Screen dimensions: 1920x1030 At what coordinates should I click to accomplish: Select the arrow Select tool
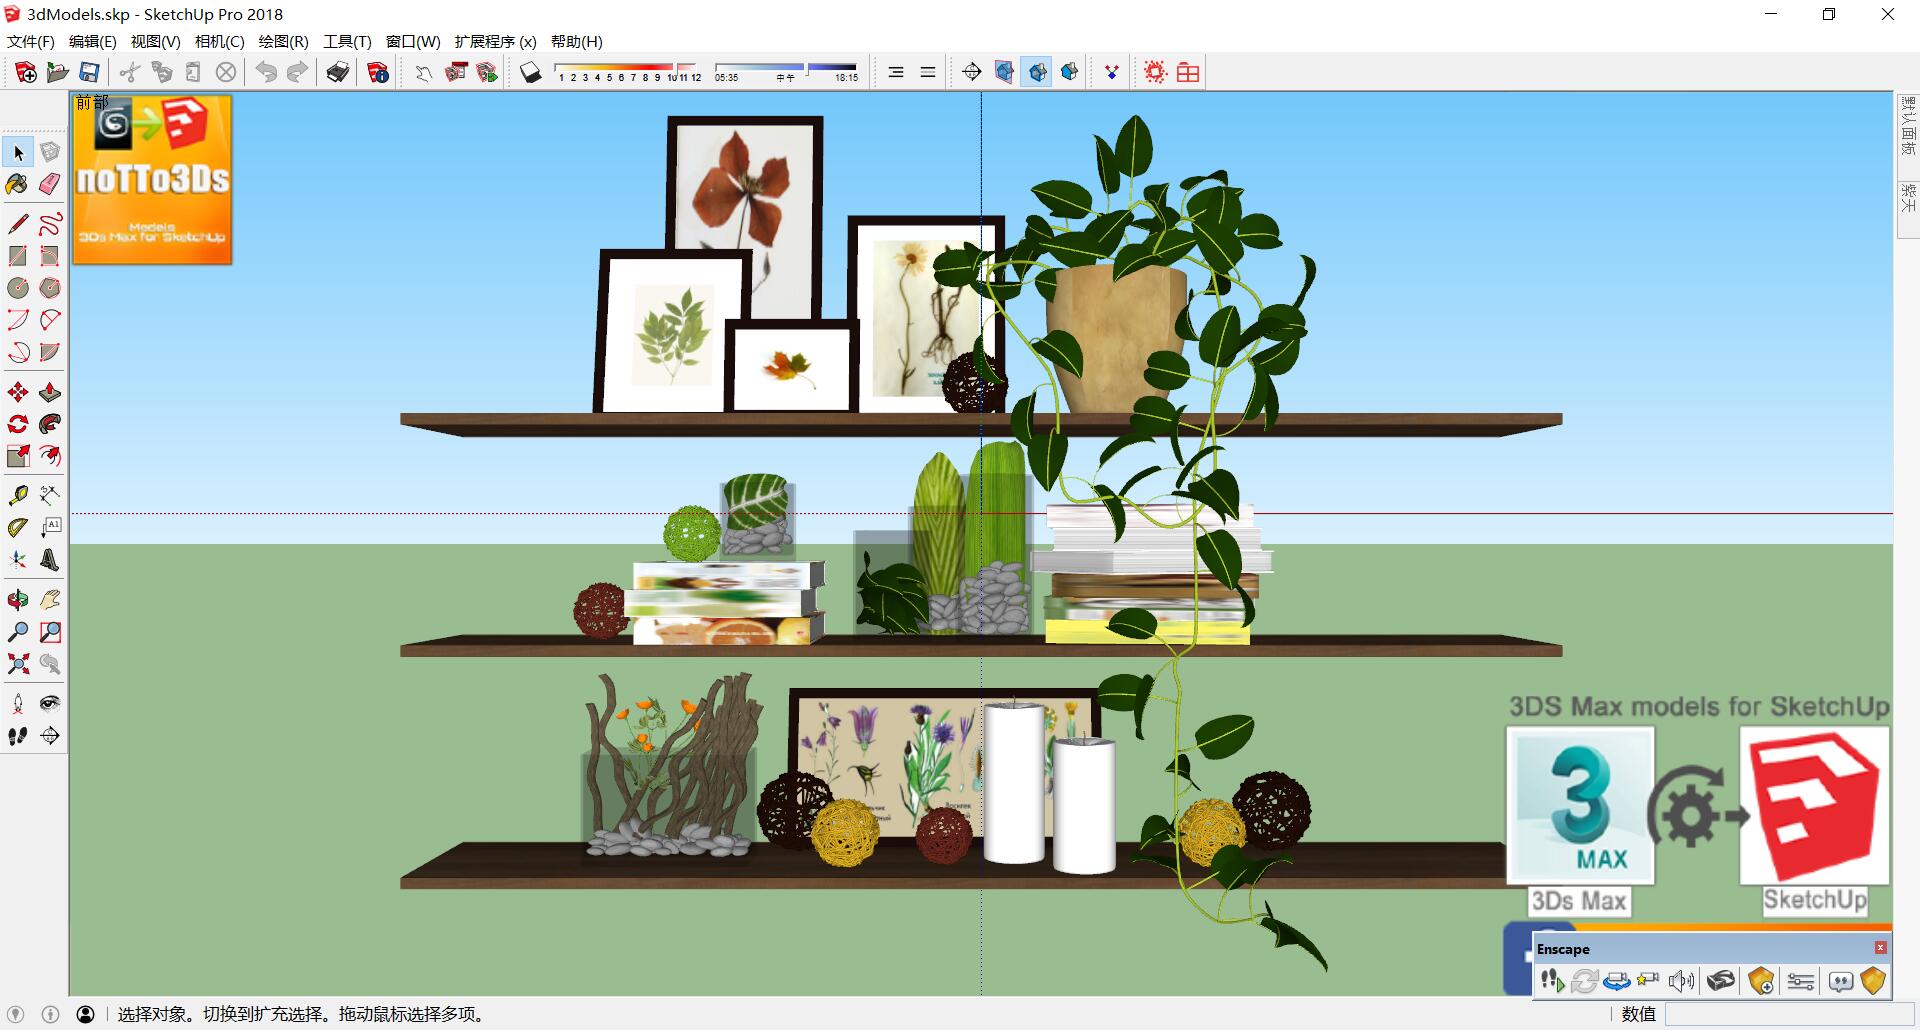(18, 152)
